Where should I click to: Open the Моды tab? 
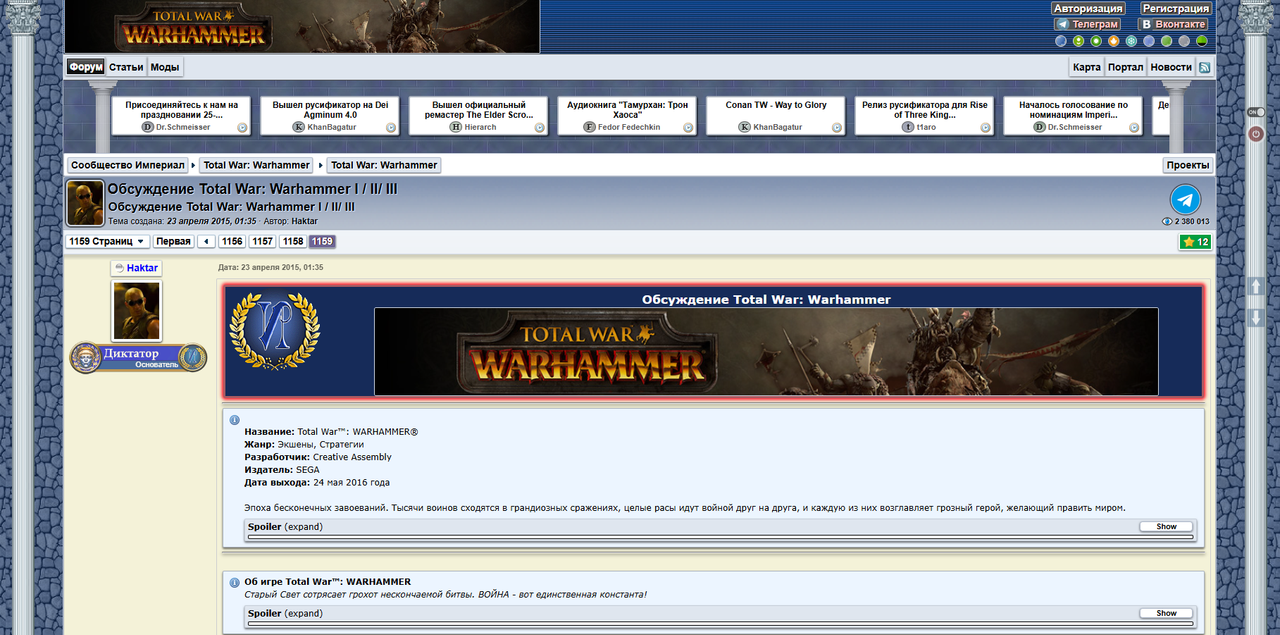tap(165, 67)
